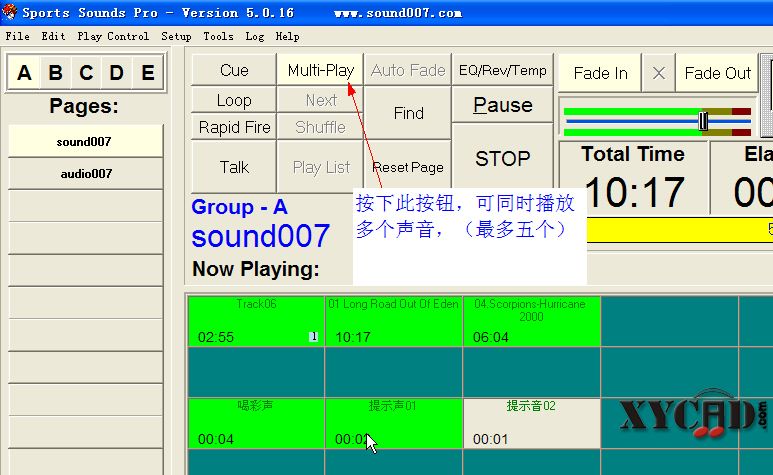Play the 提示声01 sound cell
This screenshot has width=773, height=475.
point(393,423)
